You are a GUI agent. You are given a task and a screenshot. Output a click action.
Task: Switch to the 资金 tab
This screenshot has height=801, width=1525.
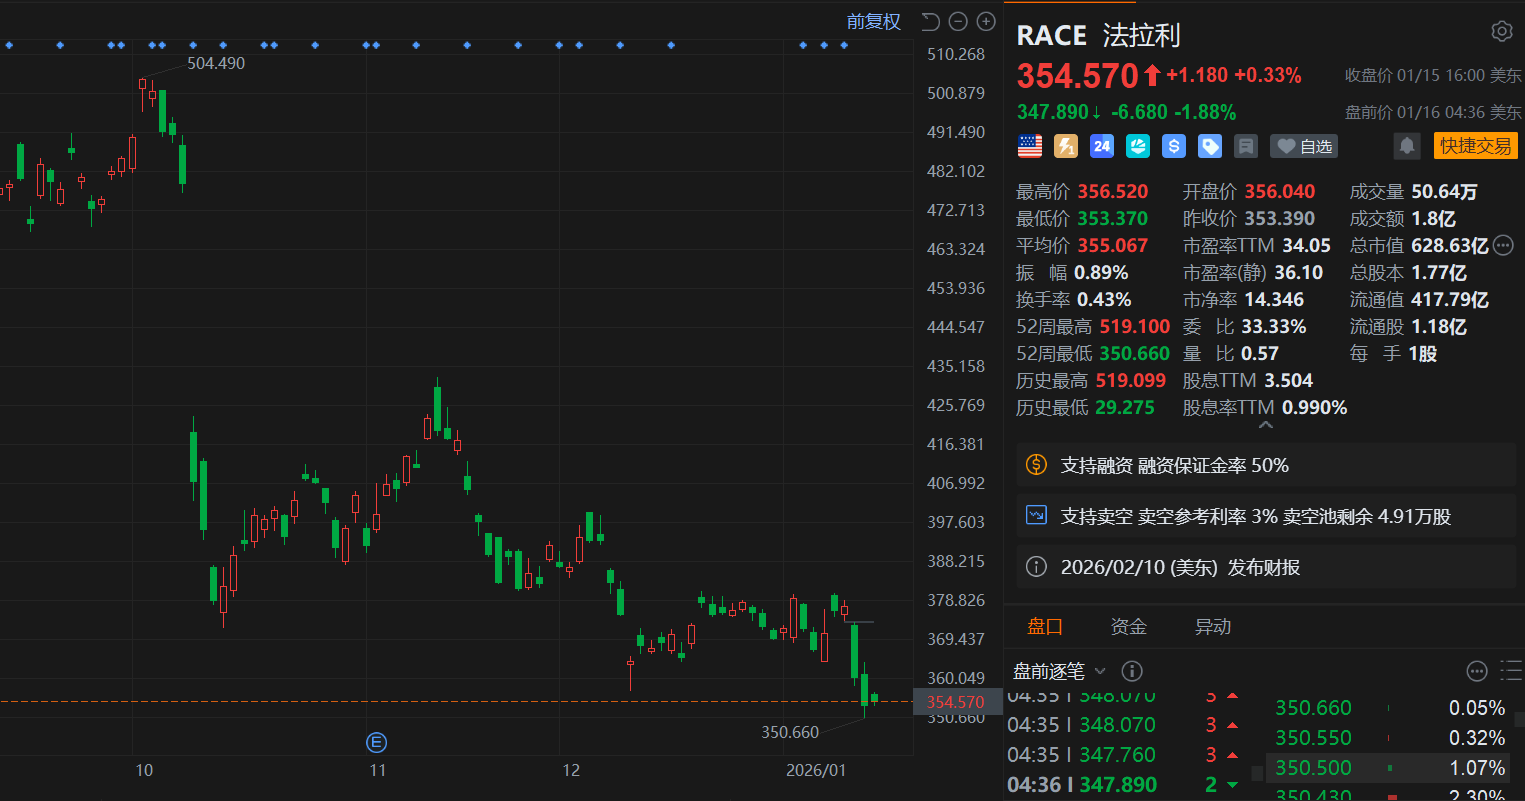1128,627
